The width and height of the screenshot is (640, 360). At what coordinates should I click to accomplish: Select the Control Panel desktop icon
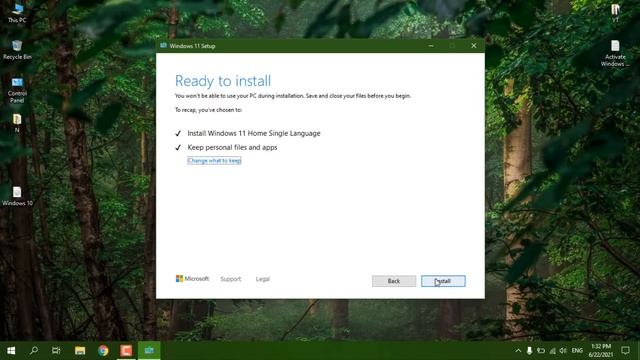tap(17, 90)
